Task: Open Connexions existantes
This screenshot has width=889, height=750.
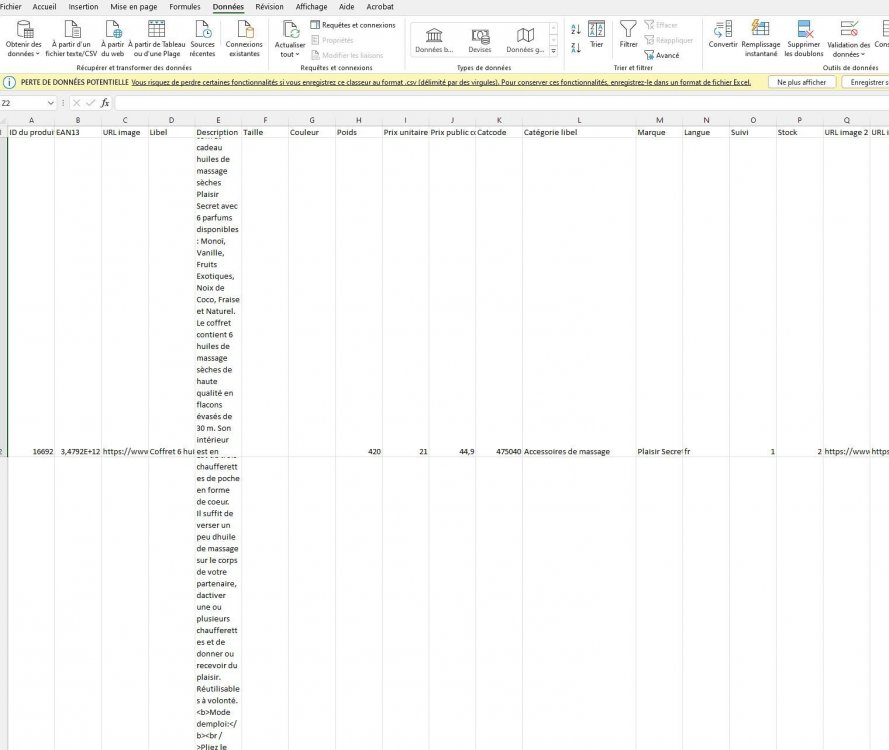Action: click(244, 38)
